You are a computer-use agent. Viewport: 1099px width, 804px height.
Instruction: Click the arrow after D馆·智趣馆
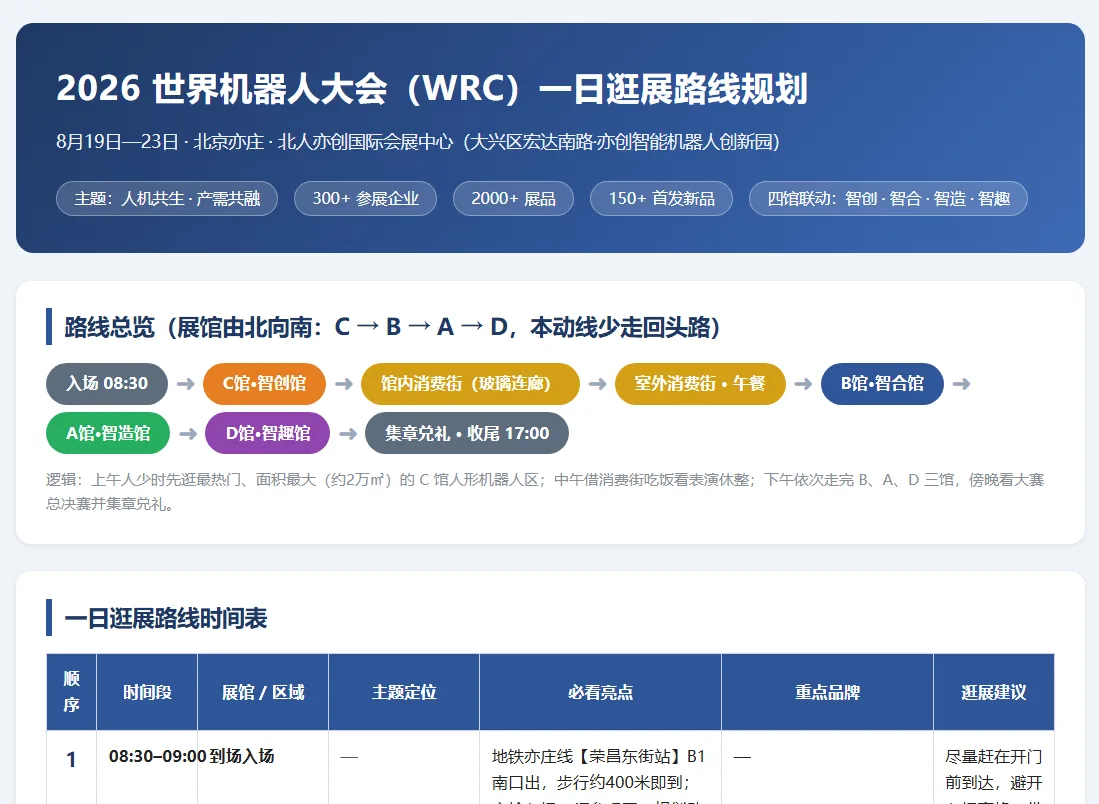pyautogui.click(x=348, y=433)
